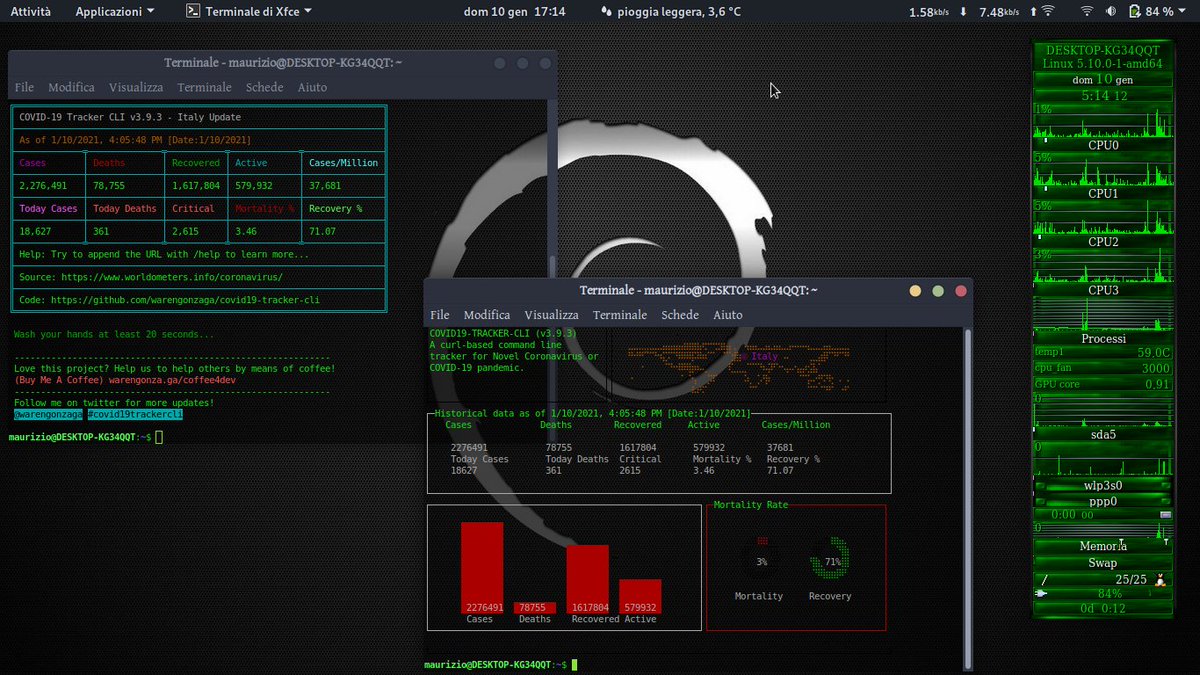Click the download speed arrow icon
The width and height of the screenshot is (1200, 675).
(x=963, y=12)
